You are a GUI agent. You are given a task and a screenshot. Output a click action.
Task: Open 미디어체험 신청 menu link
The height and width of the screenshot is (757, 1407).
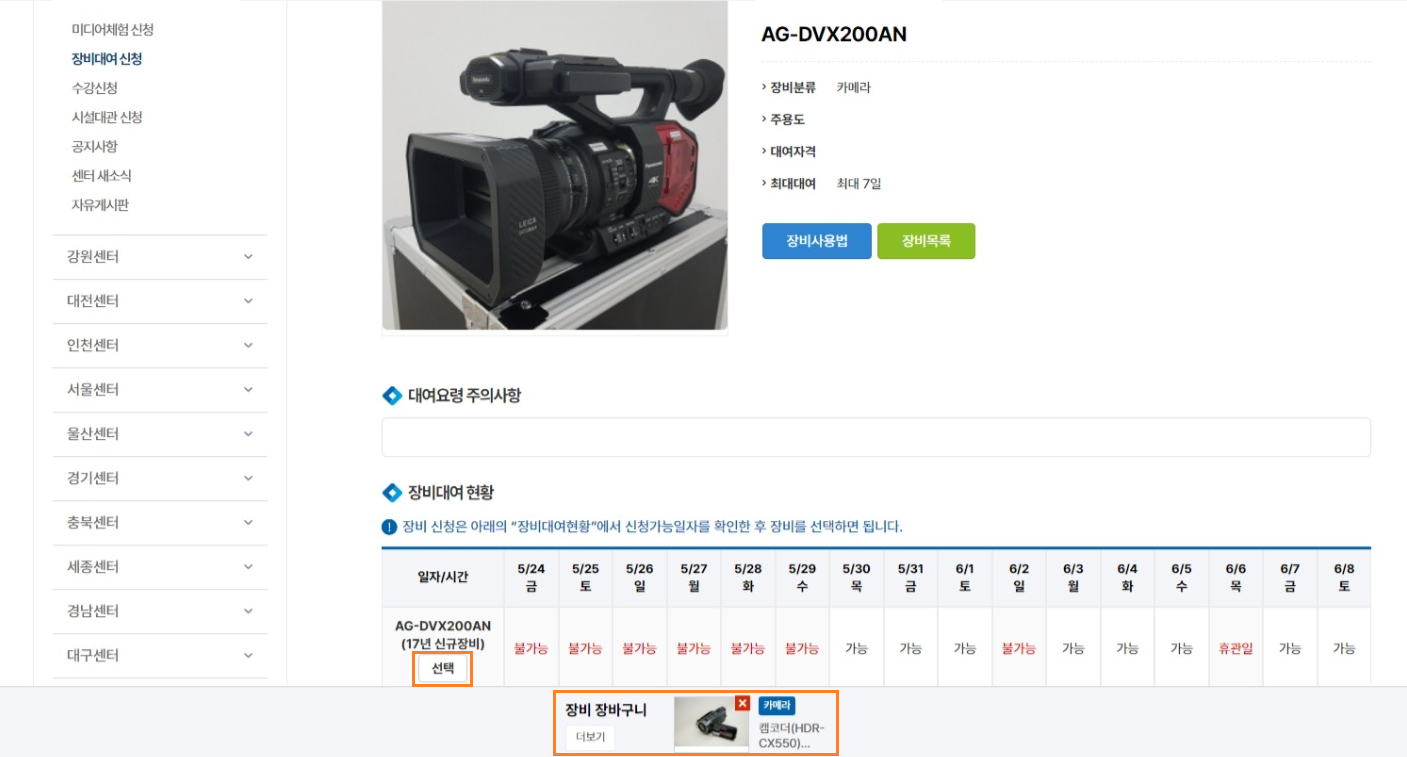click(x=112, y=29)
